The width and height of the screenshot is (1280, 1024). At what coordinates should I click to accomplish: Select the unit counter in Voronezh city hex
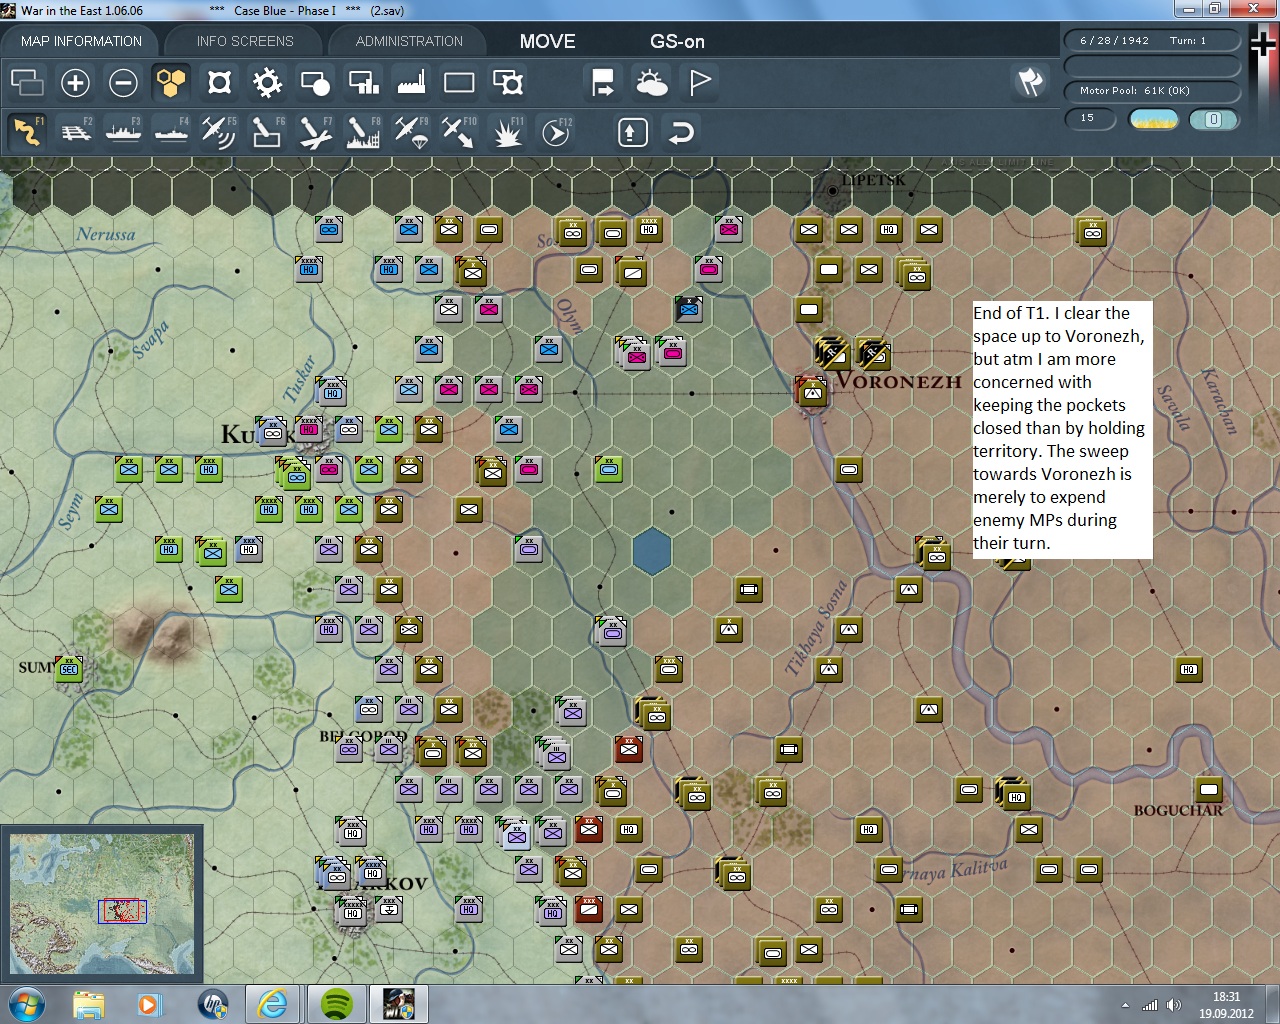[x=811, y=392]
